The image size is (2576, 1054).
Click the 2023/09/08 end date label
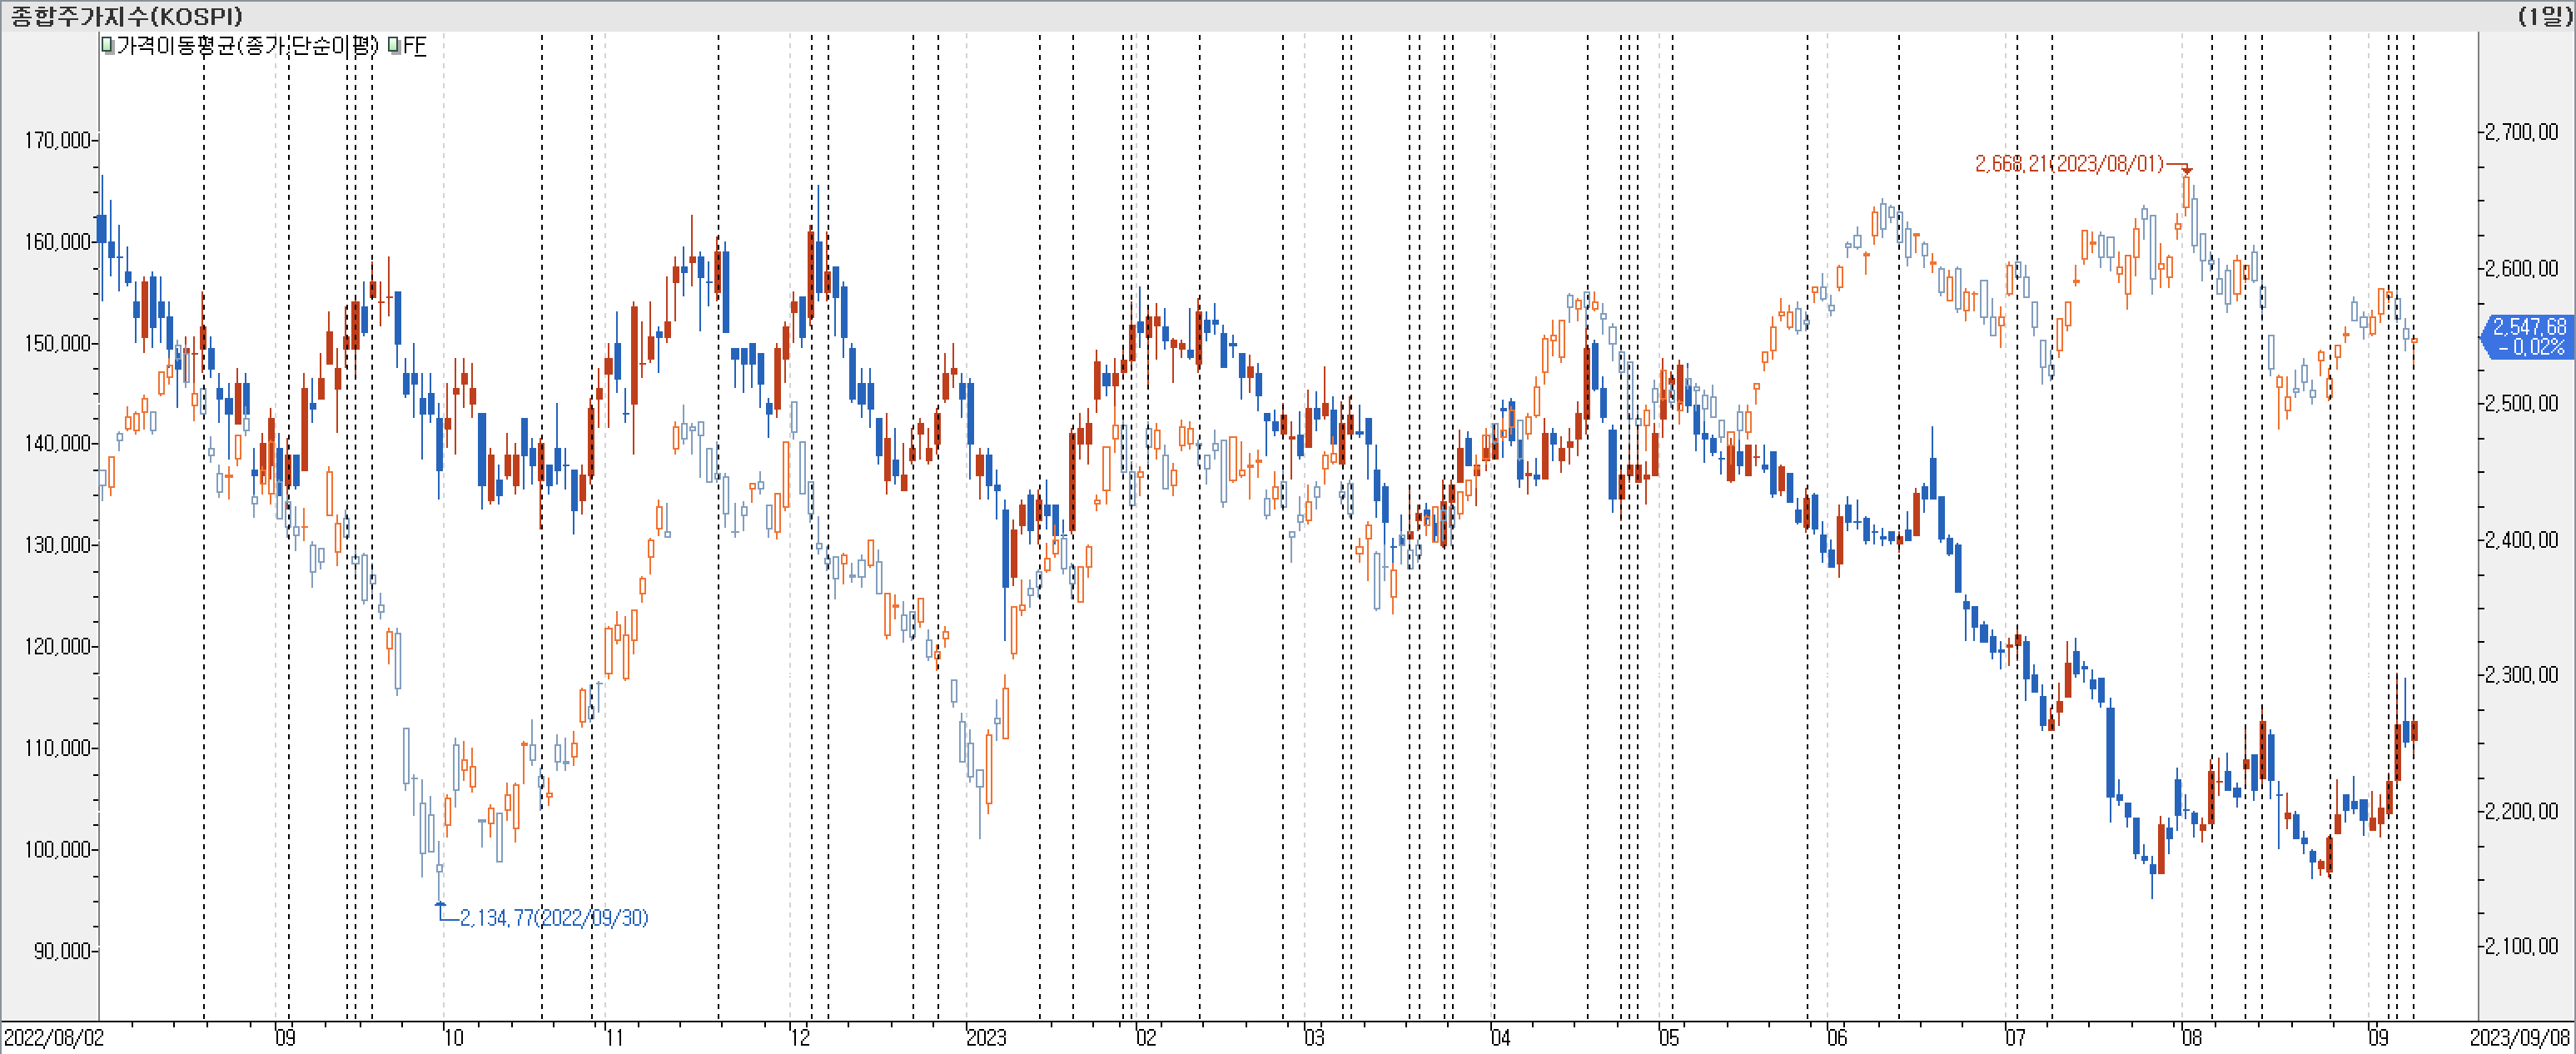tap(2520, 1037)
